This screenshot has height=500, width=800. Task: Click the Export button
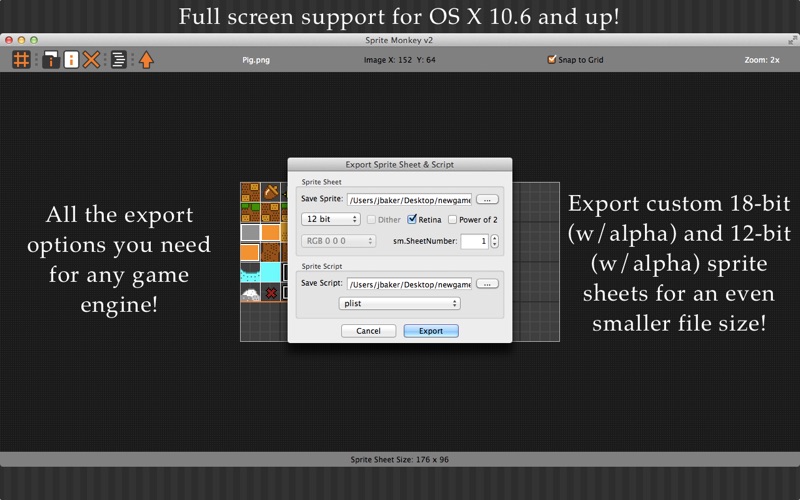tap(431, 331)
